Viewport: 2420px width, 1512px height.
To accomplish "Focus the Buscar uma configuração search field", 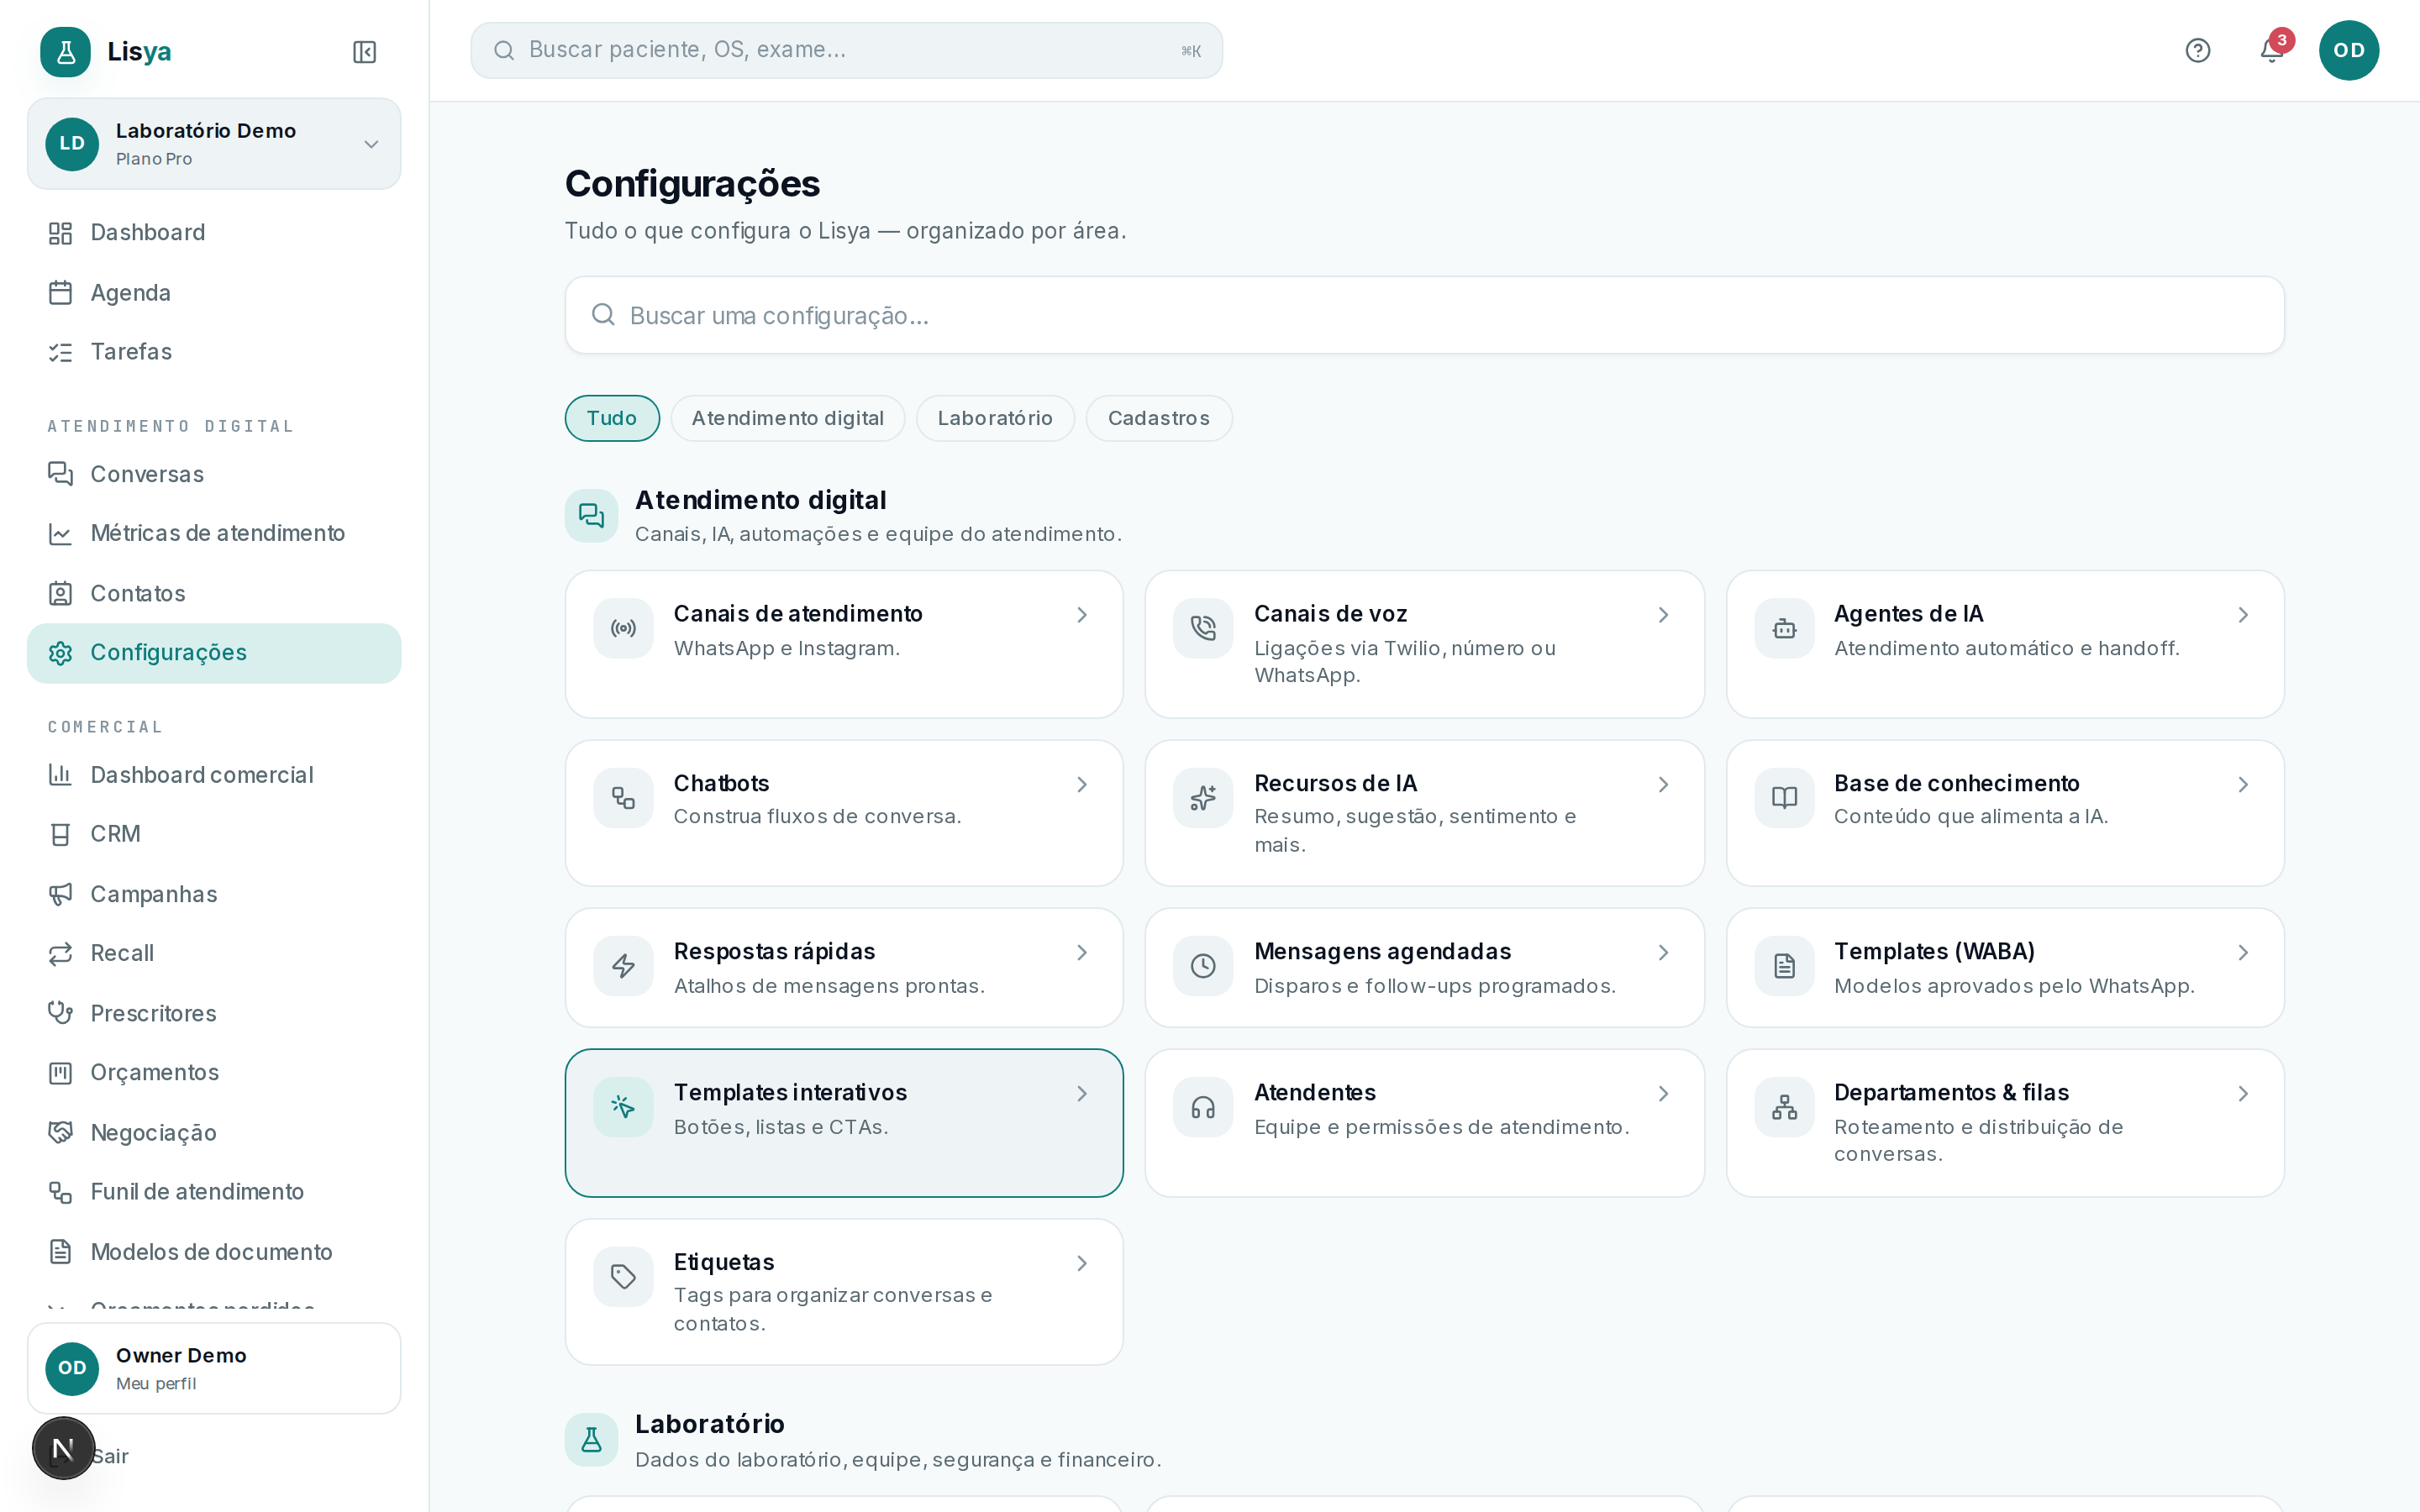I will click(1424, 315).
